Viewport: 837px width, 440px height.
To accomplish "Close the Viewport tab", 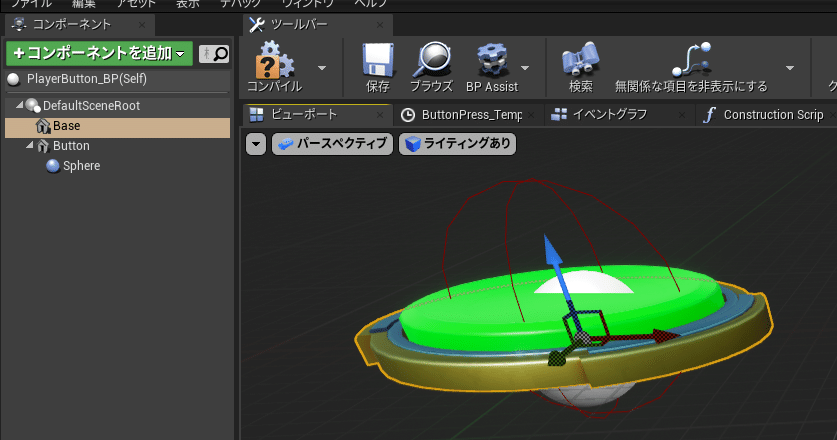I will pyautogui.click(x=380, y=115).
